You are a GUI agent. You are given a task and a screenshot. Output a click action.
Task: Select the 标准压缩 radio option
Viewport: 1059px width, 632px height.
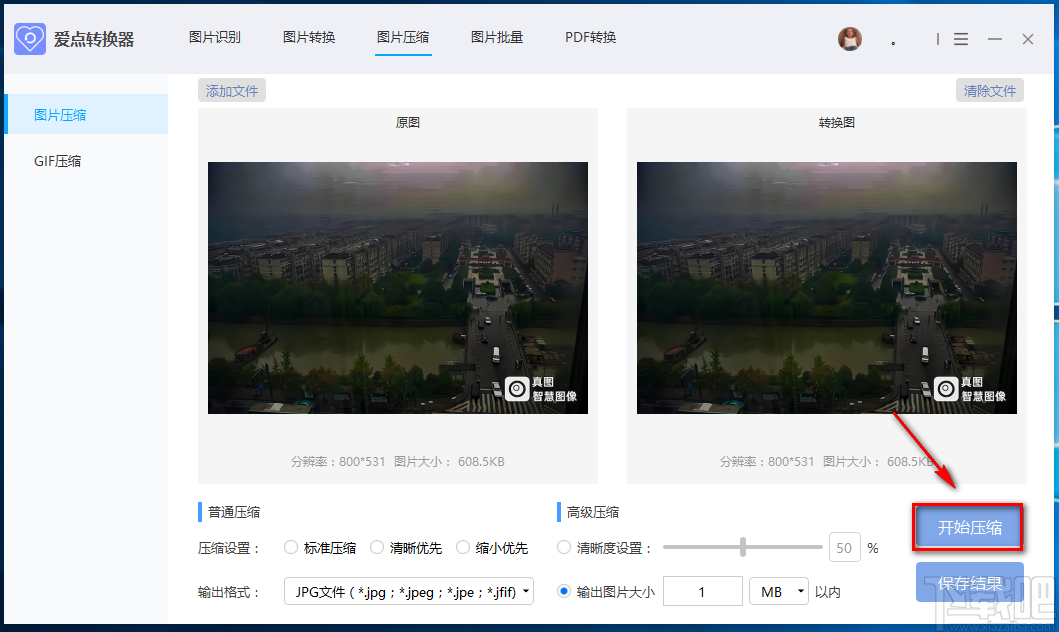(x=290, y=548)
